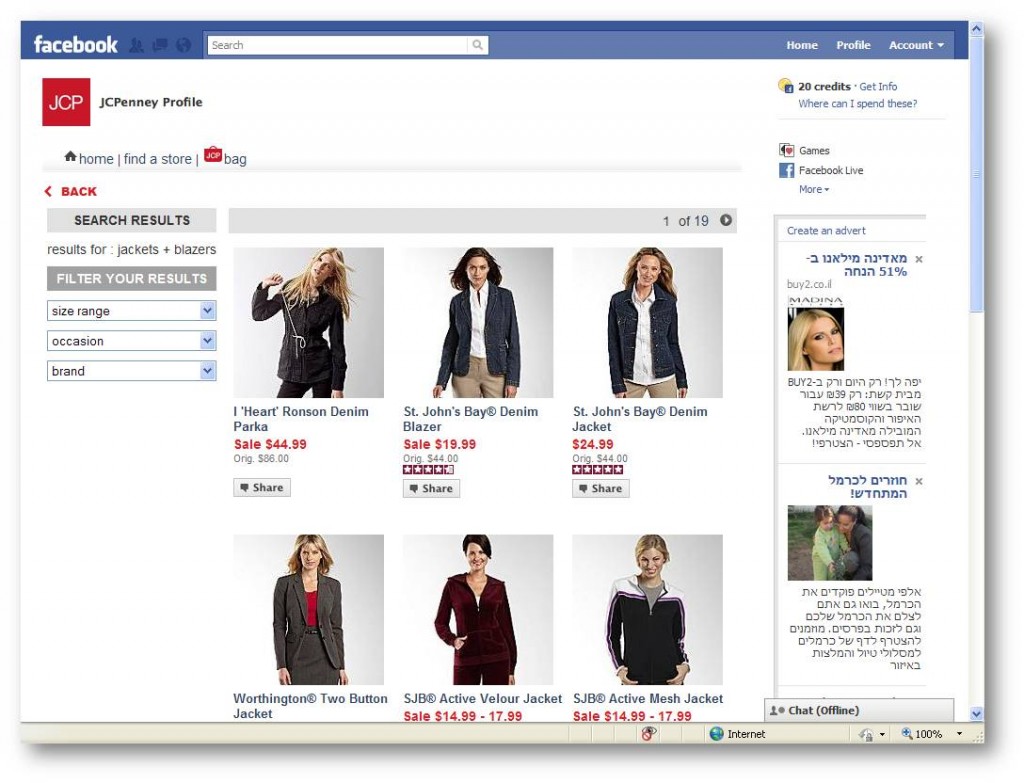Click the JCPenney Profile title
1024x783 pixels.
[x=151, y=102]
